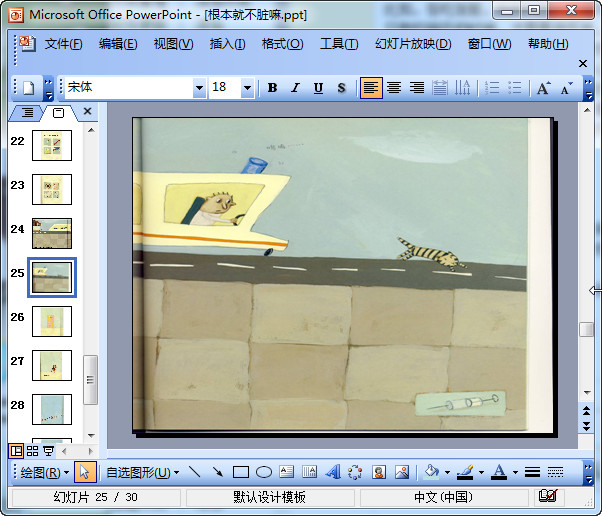
Task: Click the font size field showing 18
Action: (x=225, y=88)
